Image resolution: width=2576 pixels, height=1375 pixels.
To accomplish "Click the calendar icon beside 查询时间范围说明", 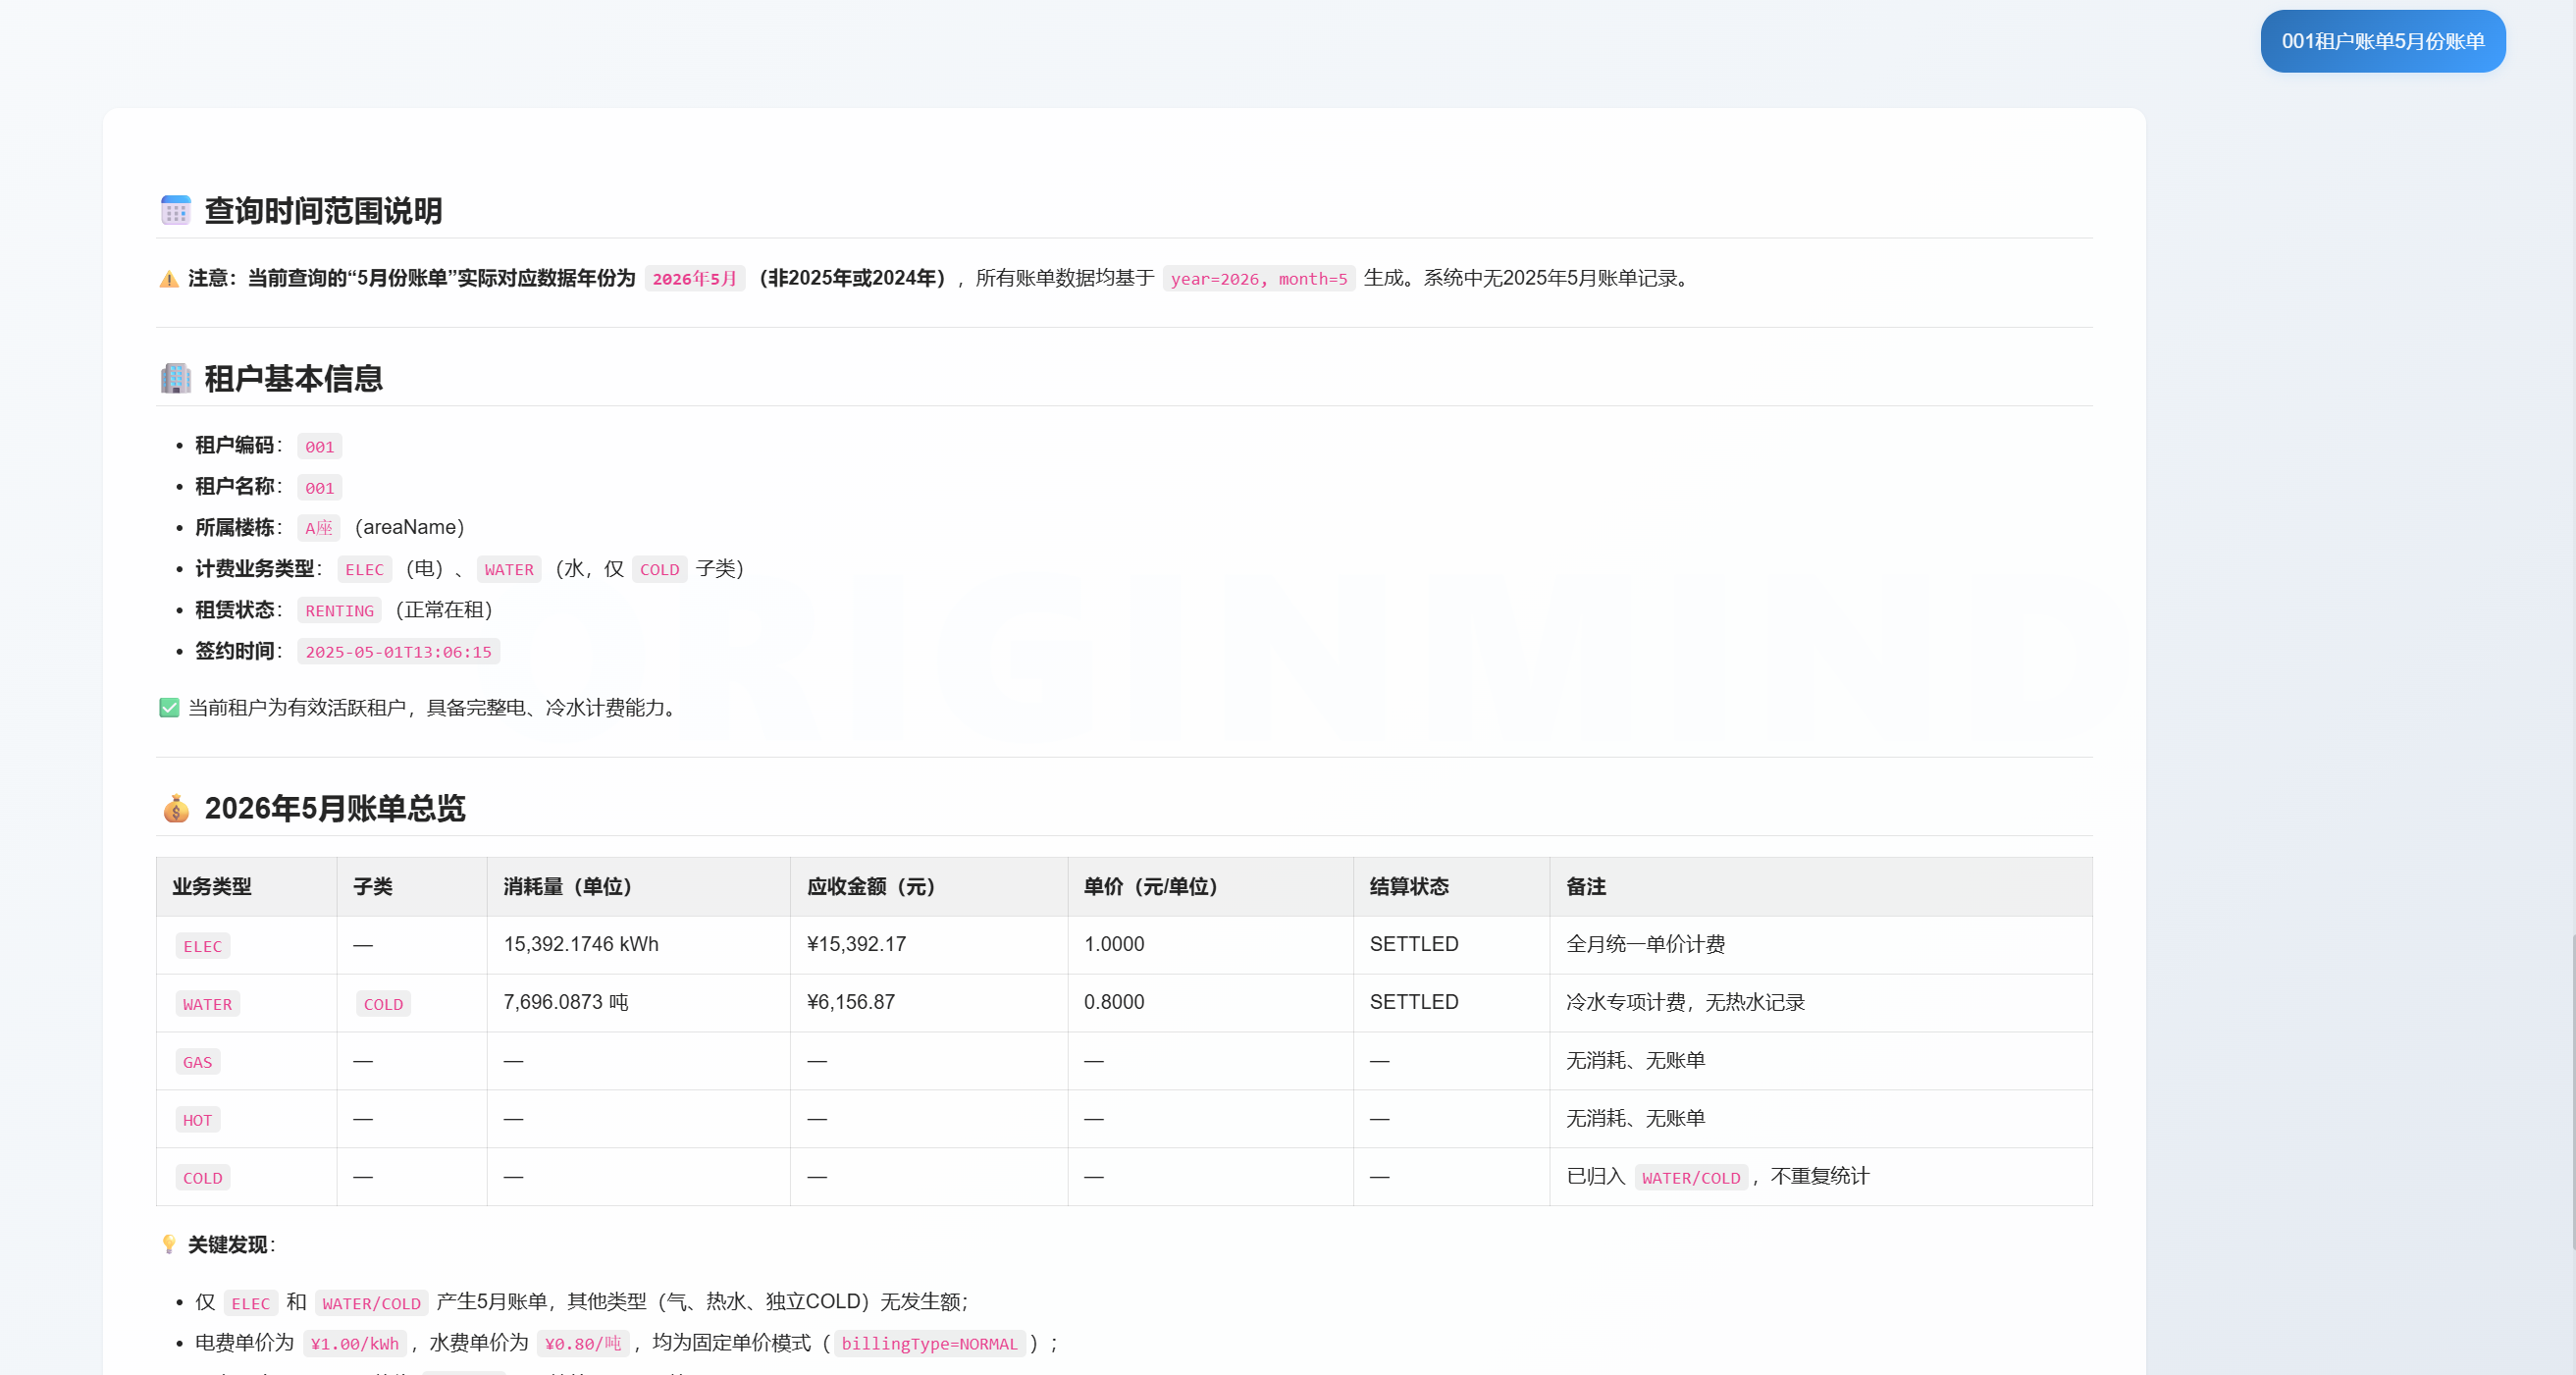I will click(176, 210).
